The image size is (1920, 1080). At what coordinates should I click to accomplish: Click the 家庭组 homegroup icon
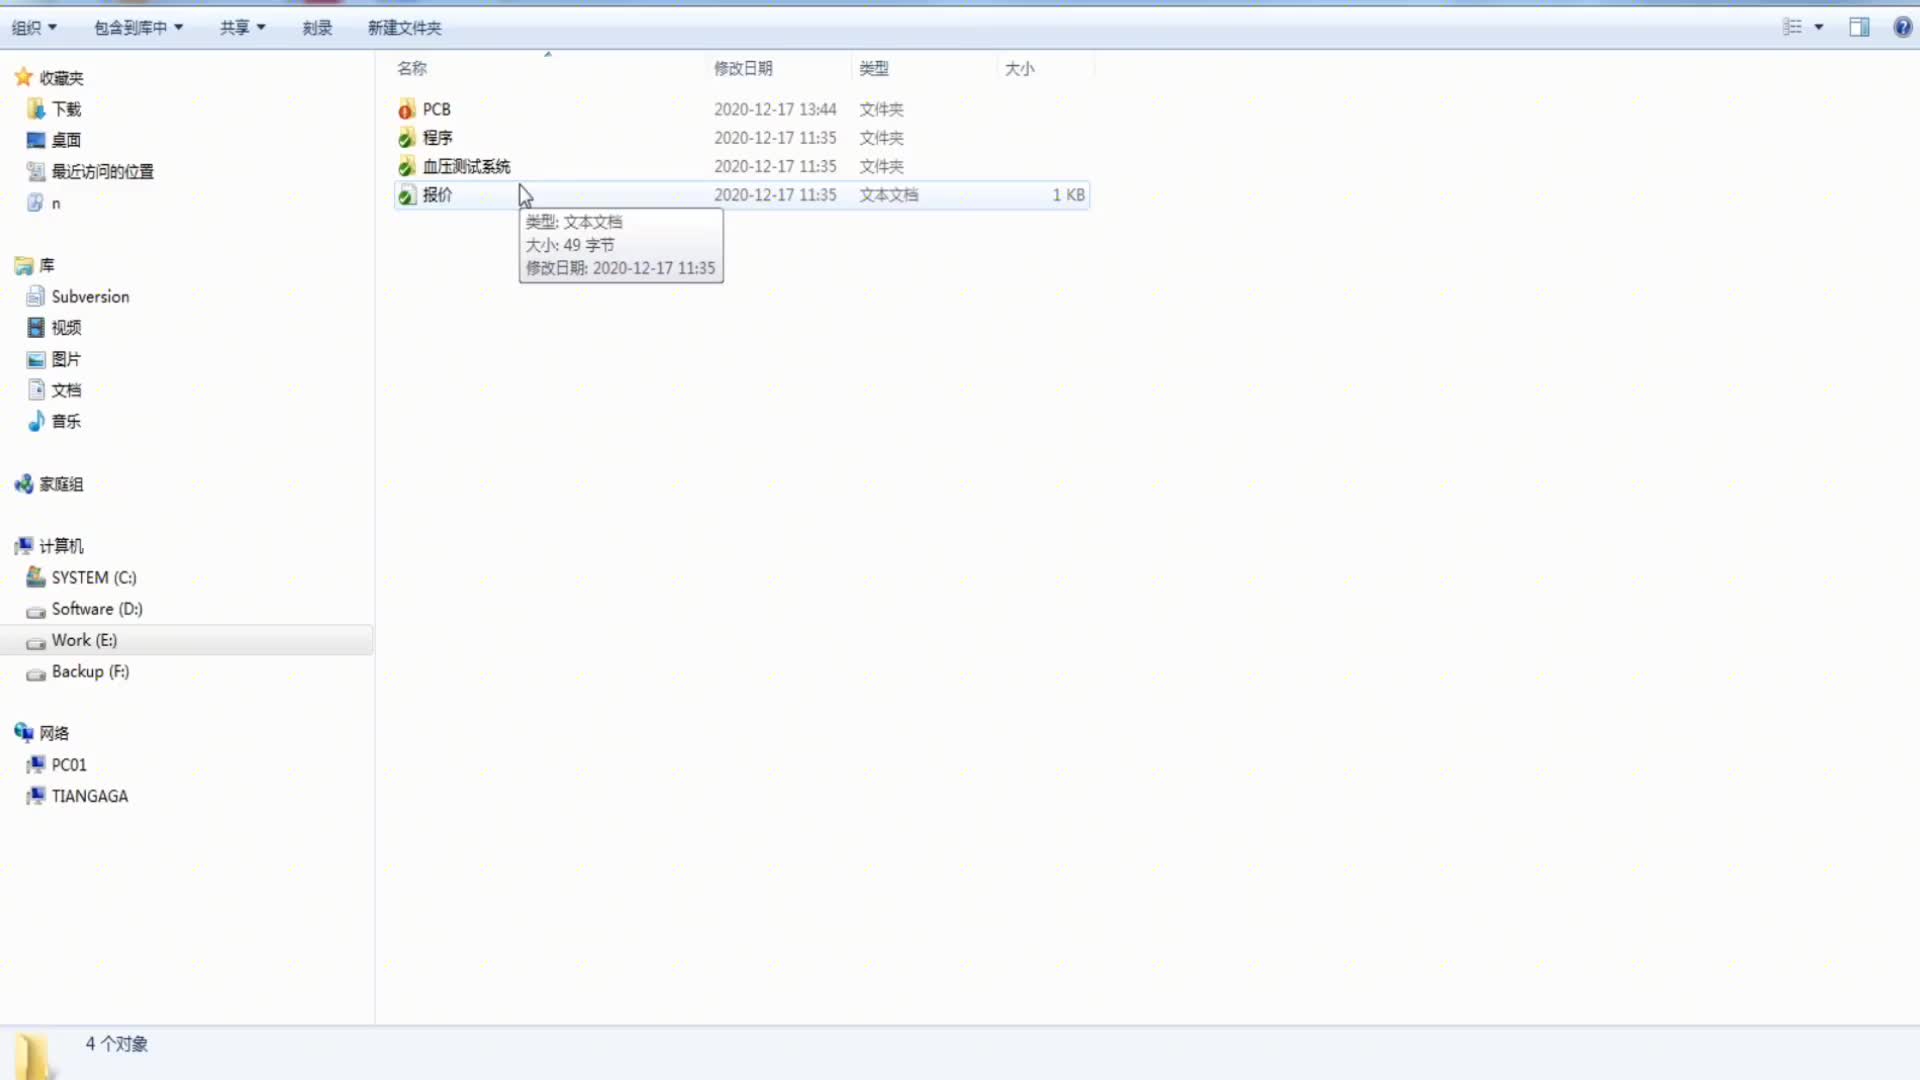(24, 484)
